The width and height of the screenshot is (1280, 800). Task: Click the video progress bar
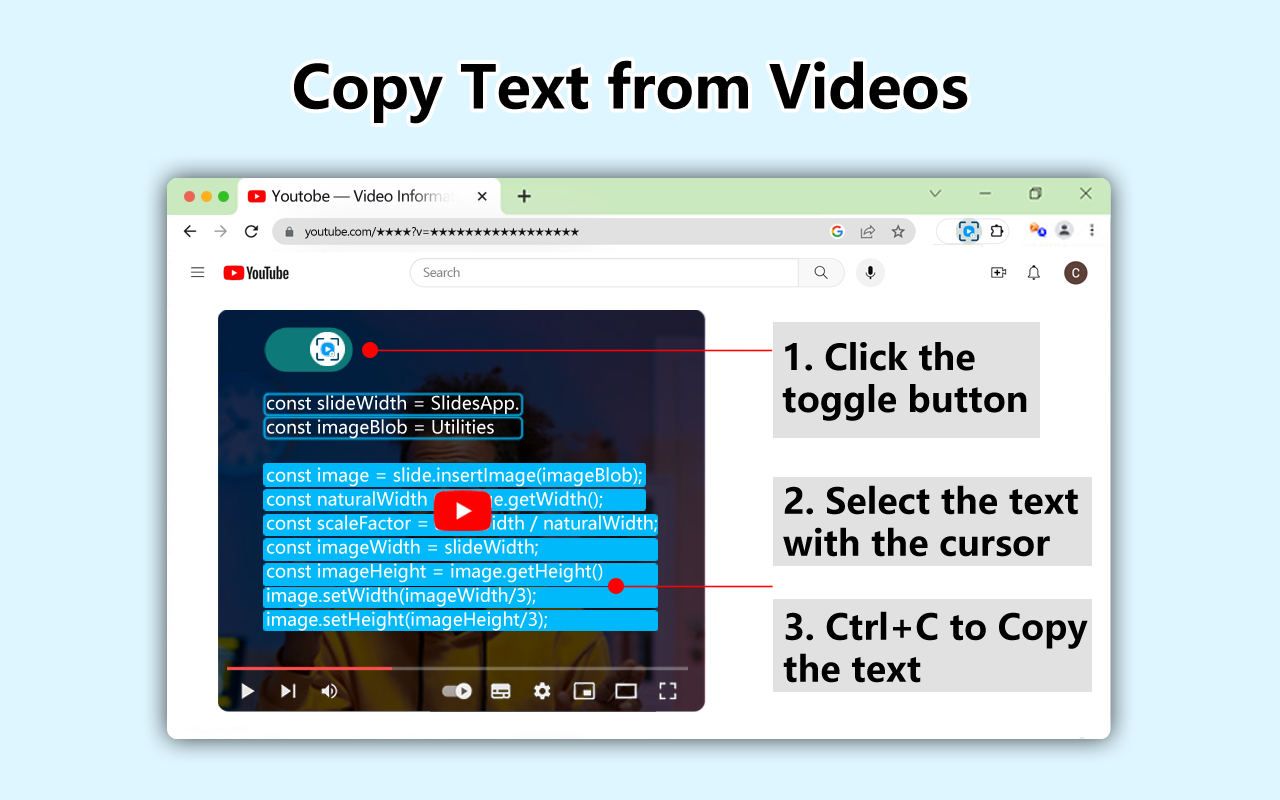tap(457, 667)
